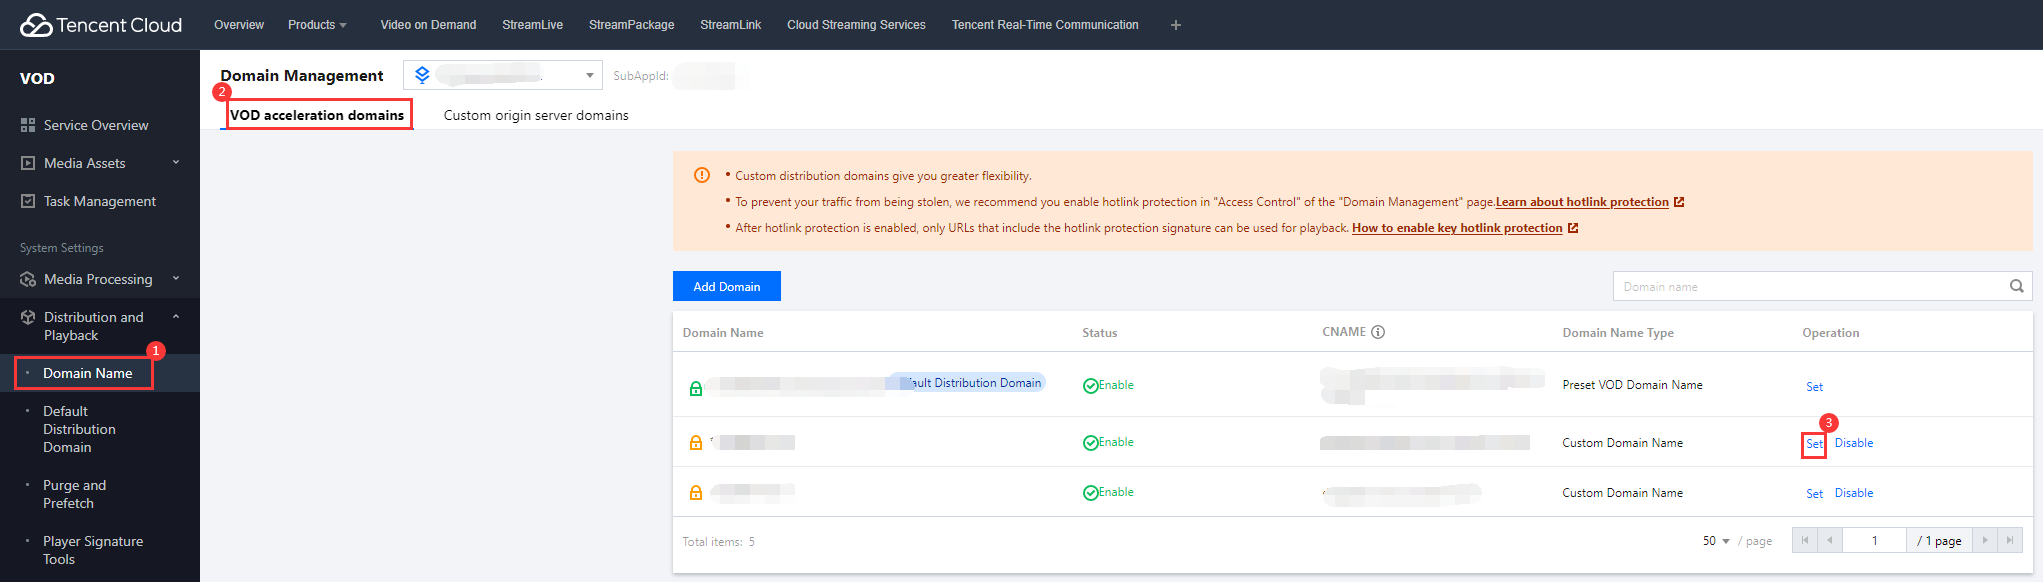The width and height of the screenshot is (2043, 582).
Task: Open the 50 per page dropdown
Action: 1715,541
